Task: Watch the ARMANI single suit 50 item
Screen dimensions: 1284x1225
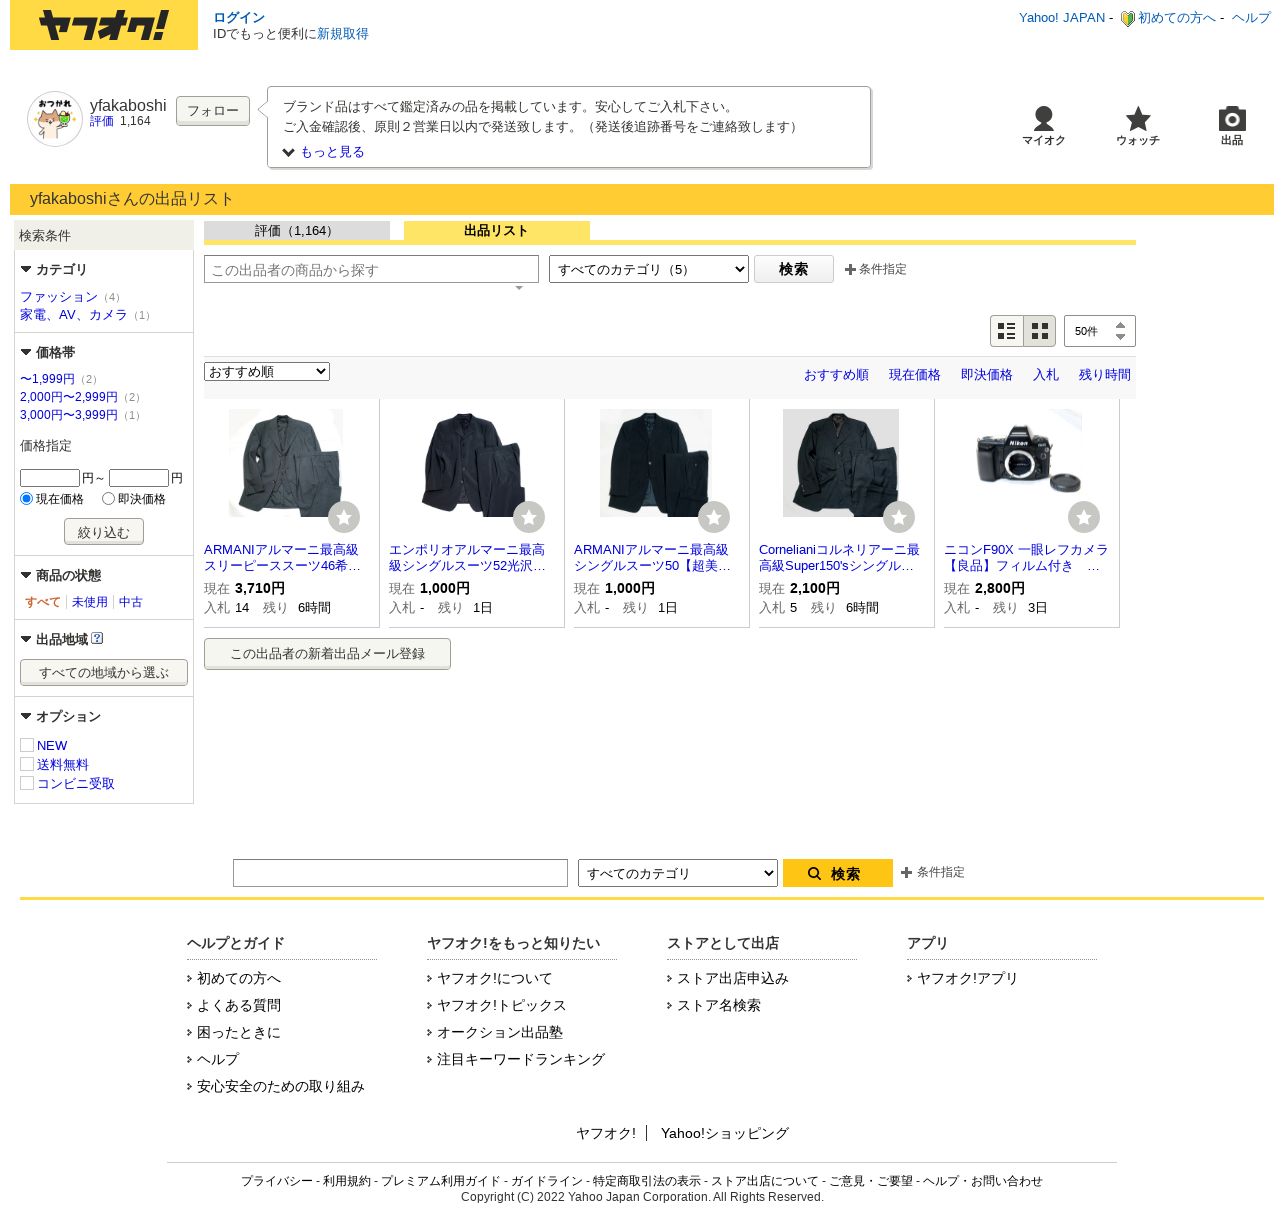Action: (x=714, y=517)
